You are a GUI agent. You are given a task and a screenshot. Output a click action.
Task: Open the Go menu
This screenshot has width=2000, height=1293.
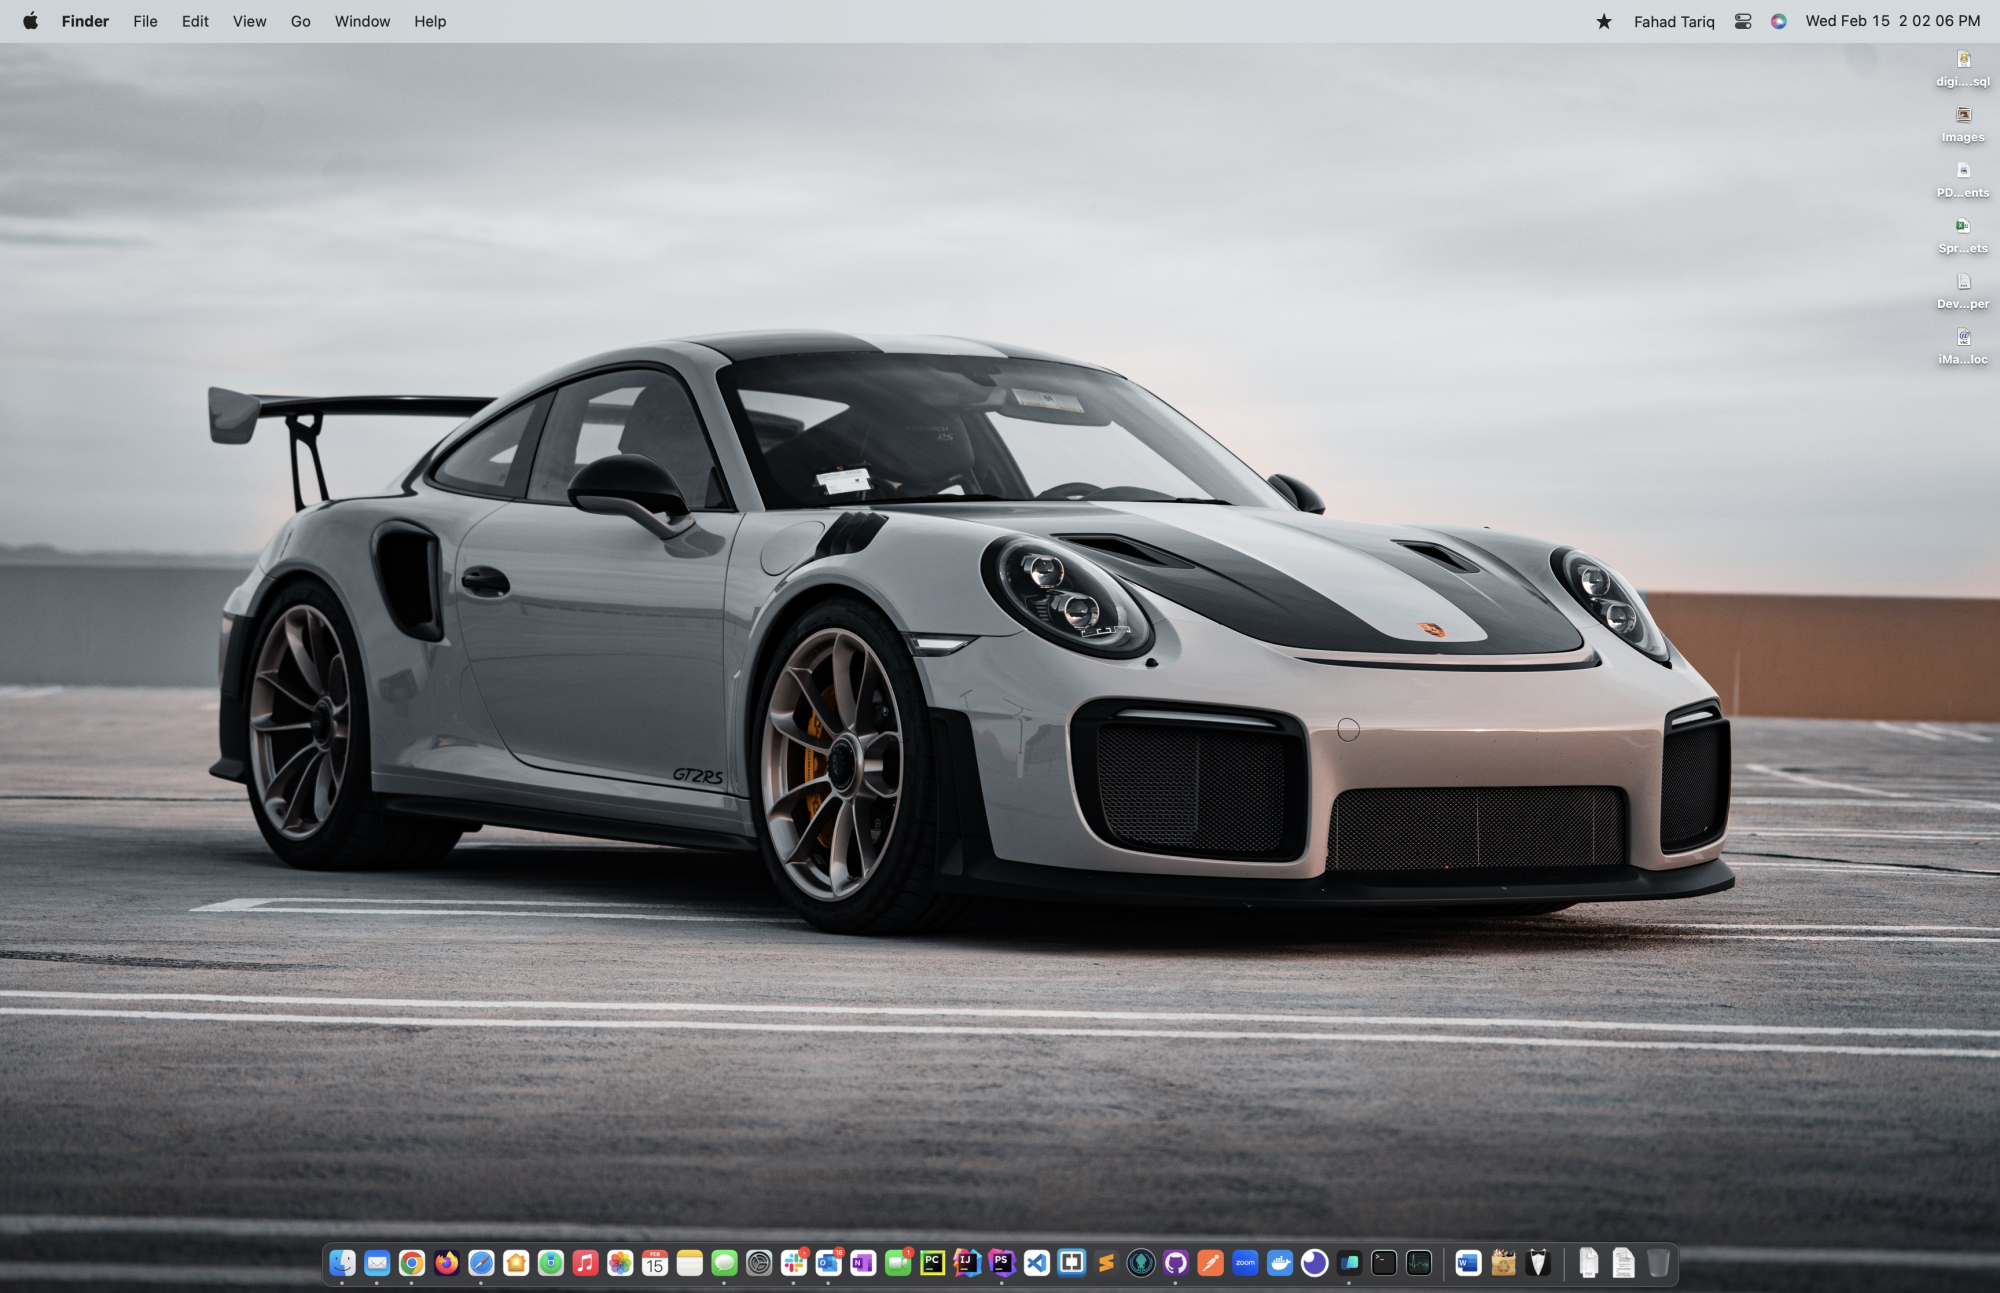300,21
